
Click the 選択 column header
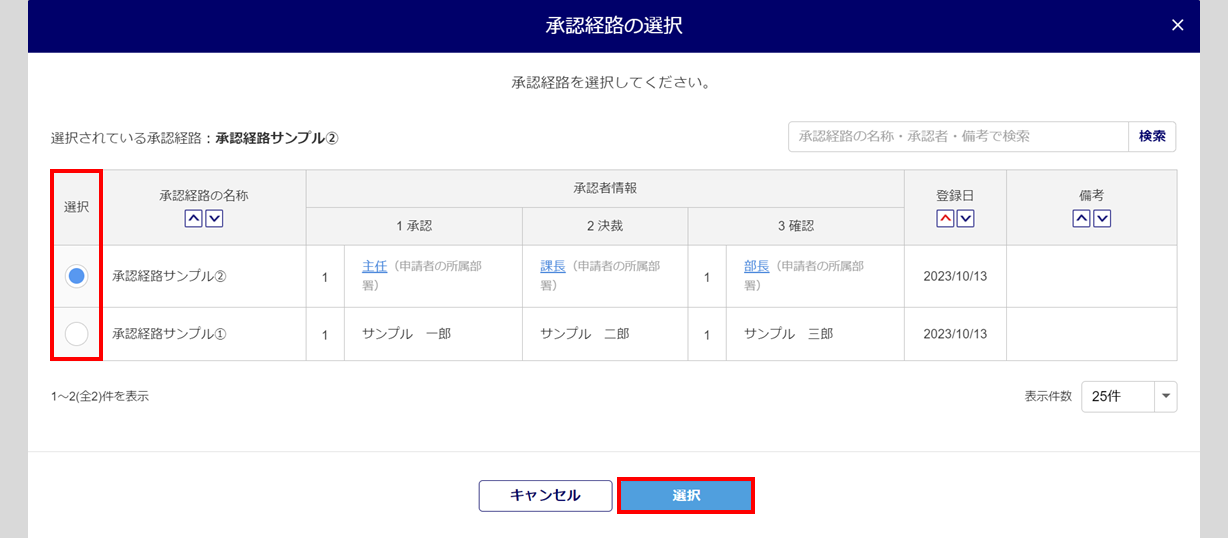[76, 207]
